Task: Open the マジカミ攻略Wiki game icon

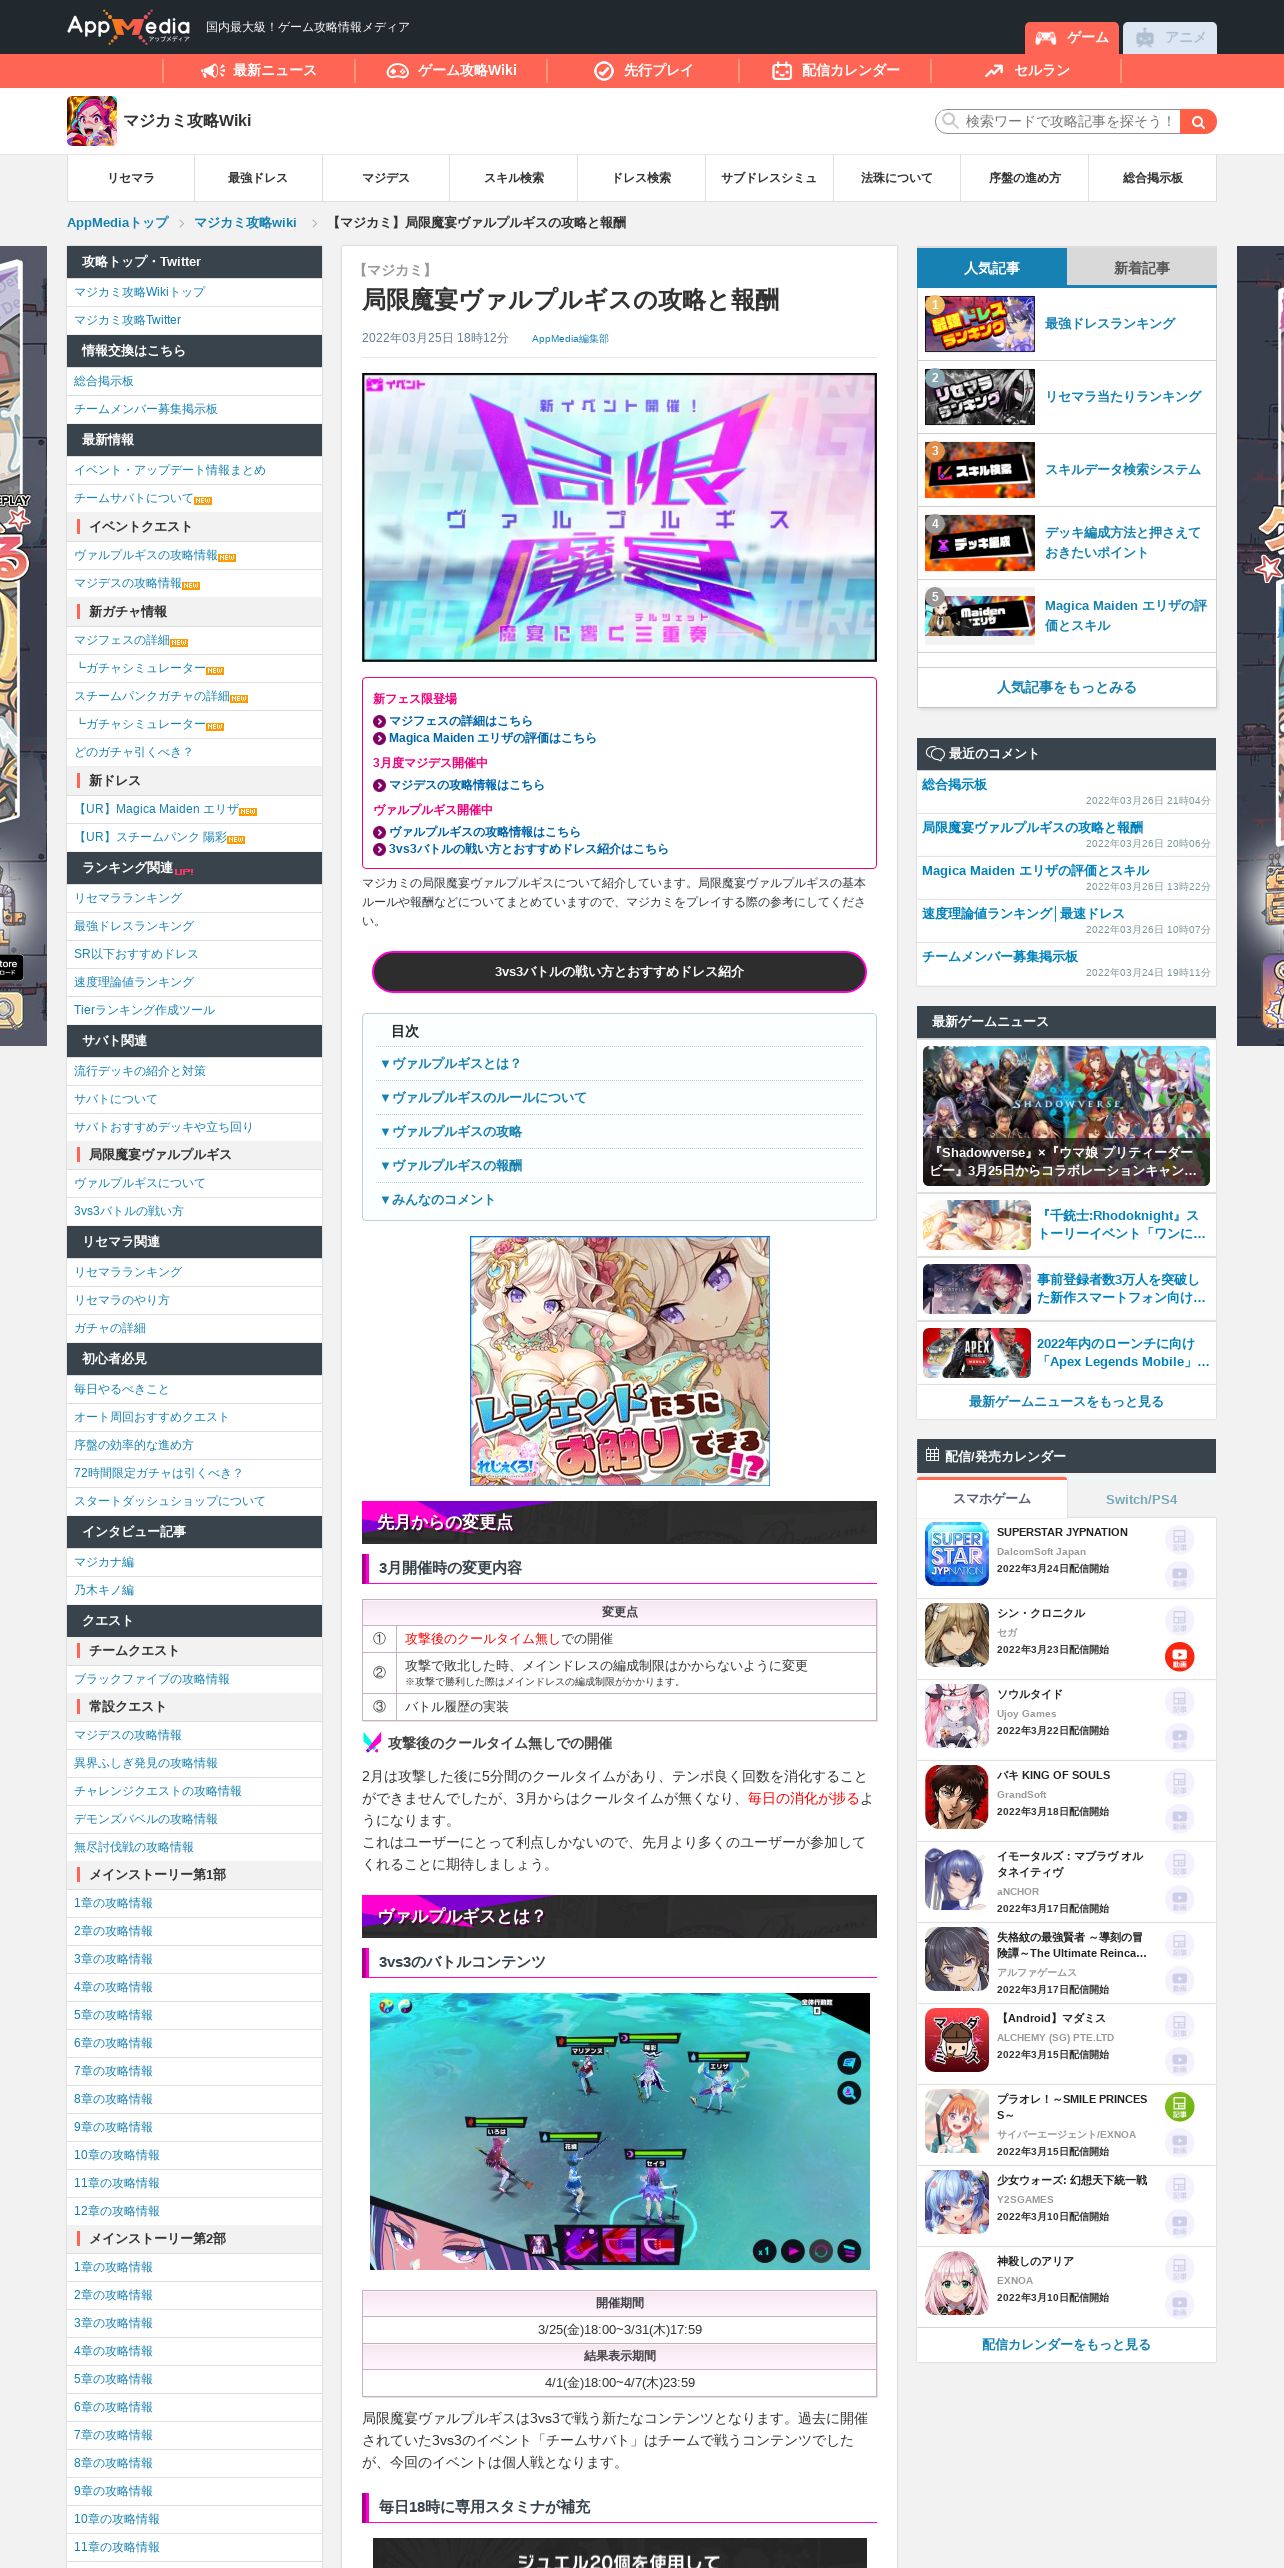Action: pyautogui.click(x=92, y=121)
